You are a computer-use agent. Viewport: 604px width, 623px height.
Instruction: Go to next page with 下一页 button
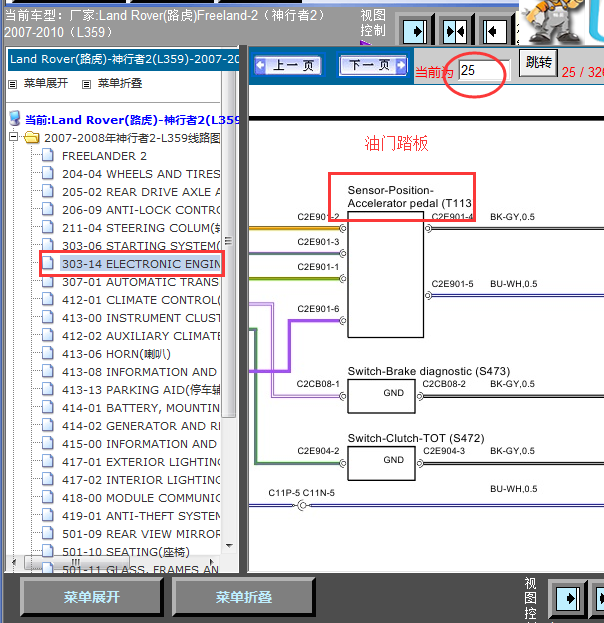click(374, 65)
